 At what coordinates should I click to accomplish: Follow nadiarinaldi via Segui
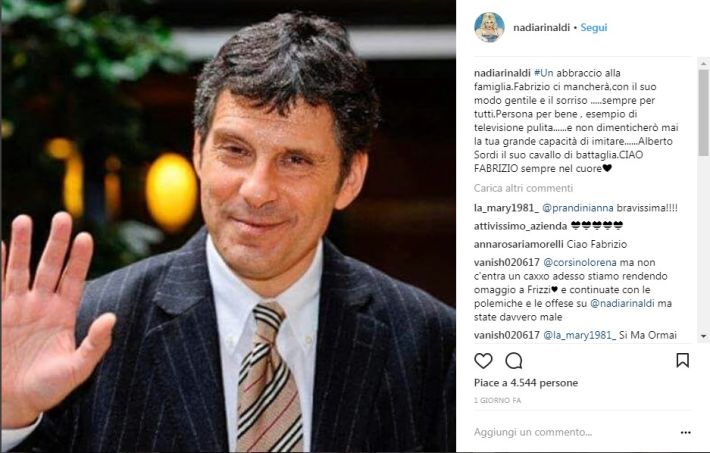tap(594, 27)
